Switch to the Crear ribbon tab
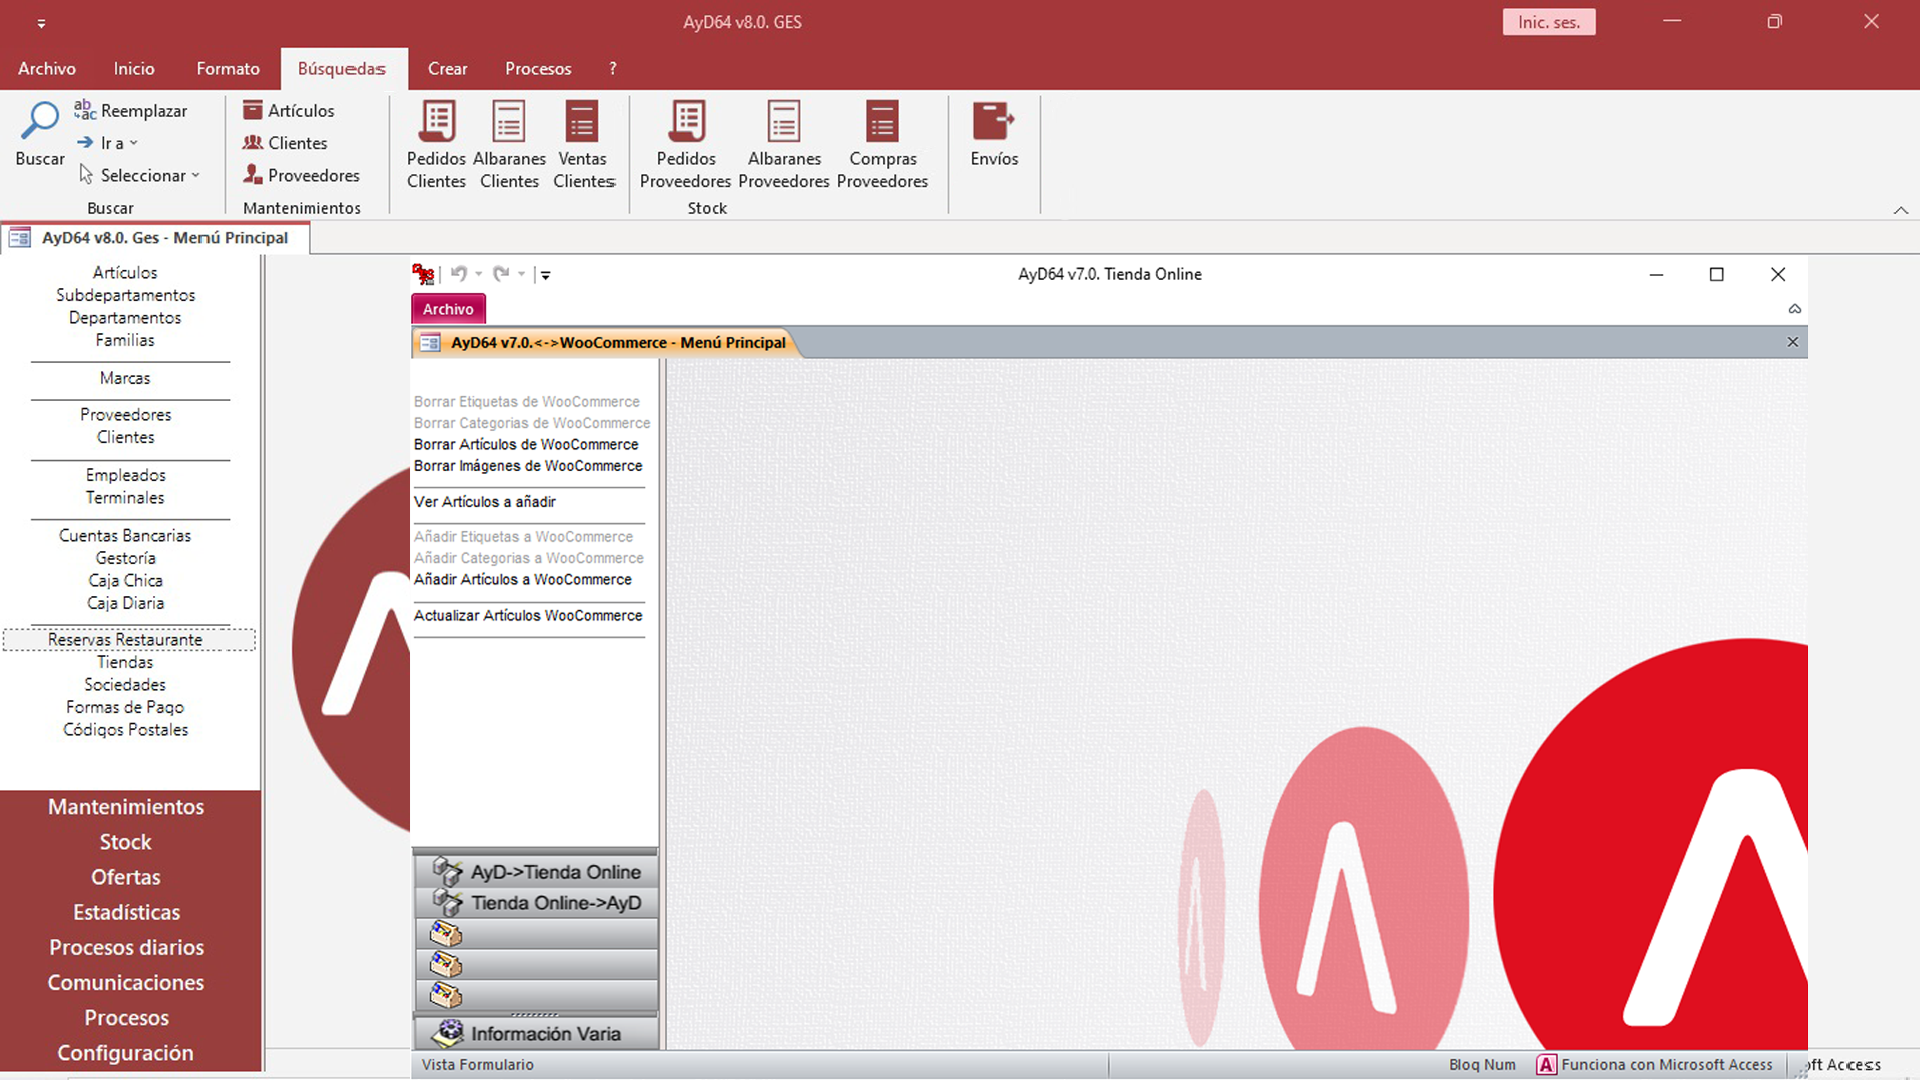1920x1080 pixels. point(447,68)
